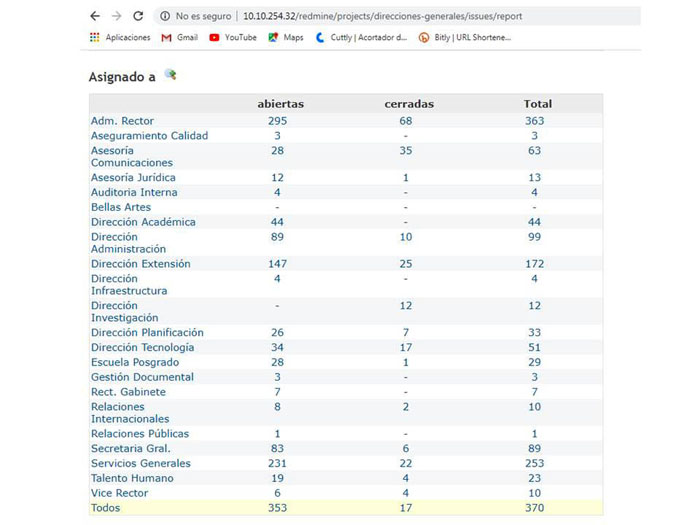Click 12 cerradas for Dirección Investigación

coord(405,306)
